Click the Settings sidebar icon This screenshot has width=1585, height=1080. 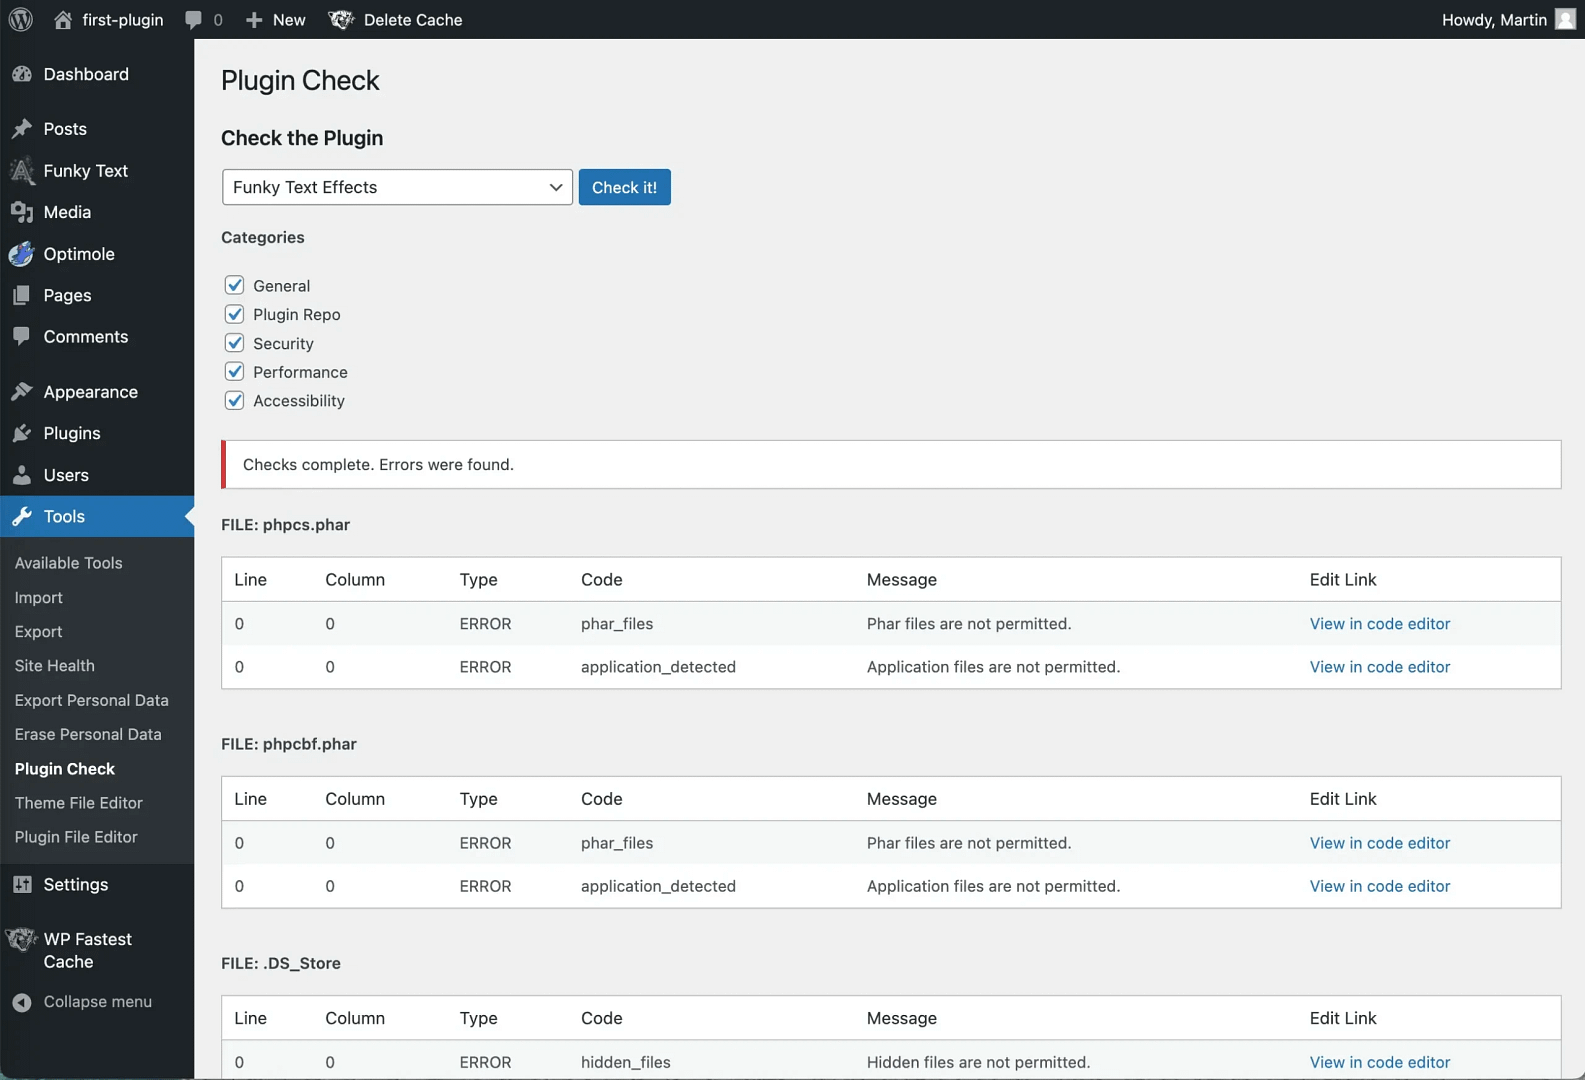(22, 884)
